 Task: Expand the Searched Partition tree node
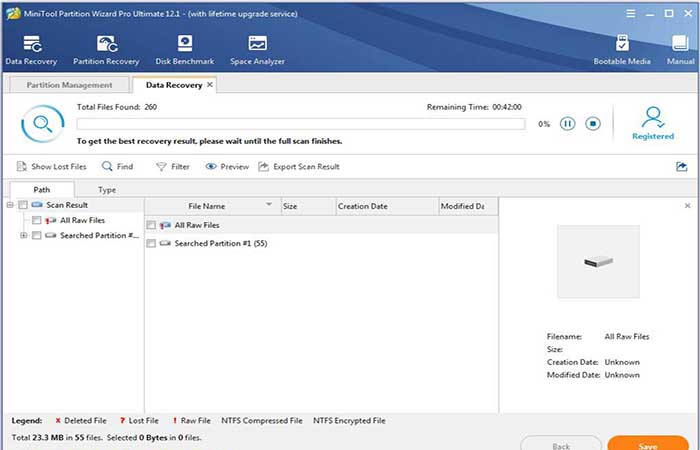click(24, 235)
